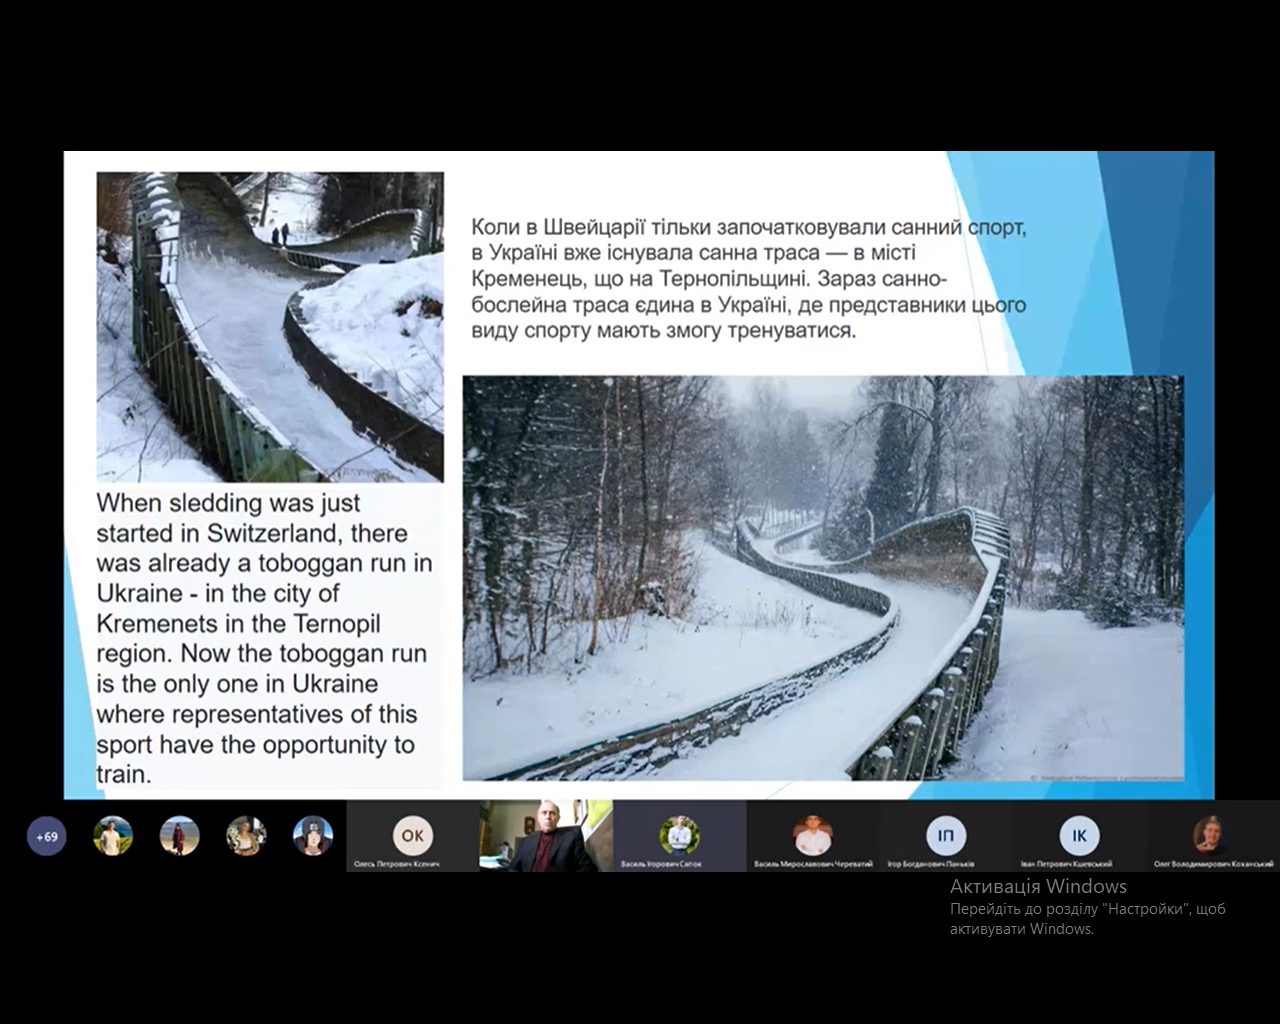Viewport: 1280px width, 1024px height.
Task: Click the Ігор Богданович Паньків name label
Action: click(930, 864)
